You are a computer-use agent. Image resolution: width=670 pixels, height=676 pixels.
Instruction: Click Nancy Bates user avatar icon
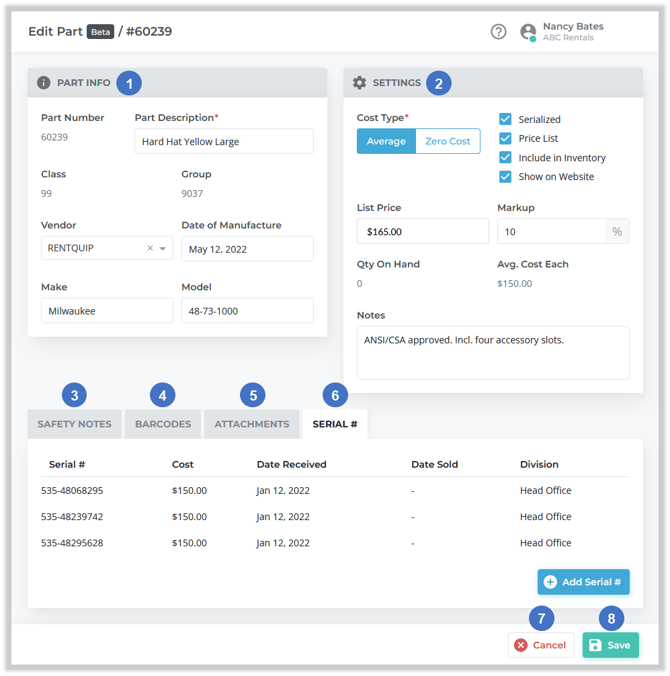[528, 32]
